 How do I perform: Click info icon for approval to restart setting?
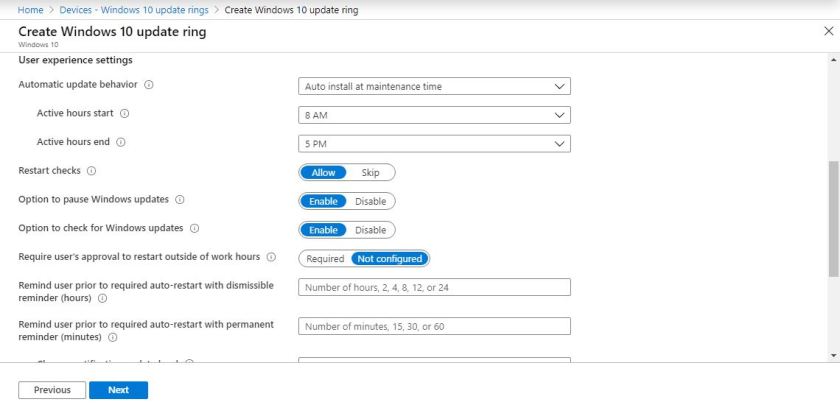tap(271, 257)
